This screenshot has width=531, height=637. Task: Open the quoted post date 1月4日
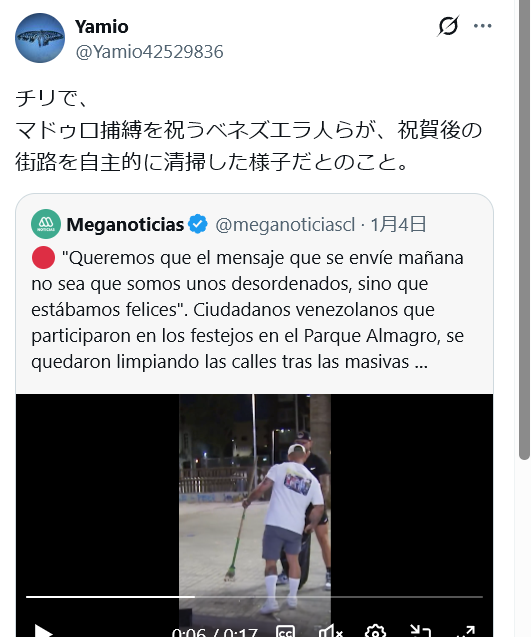point(398,224)
